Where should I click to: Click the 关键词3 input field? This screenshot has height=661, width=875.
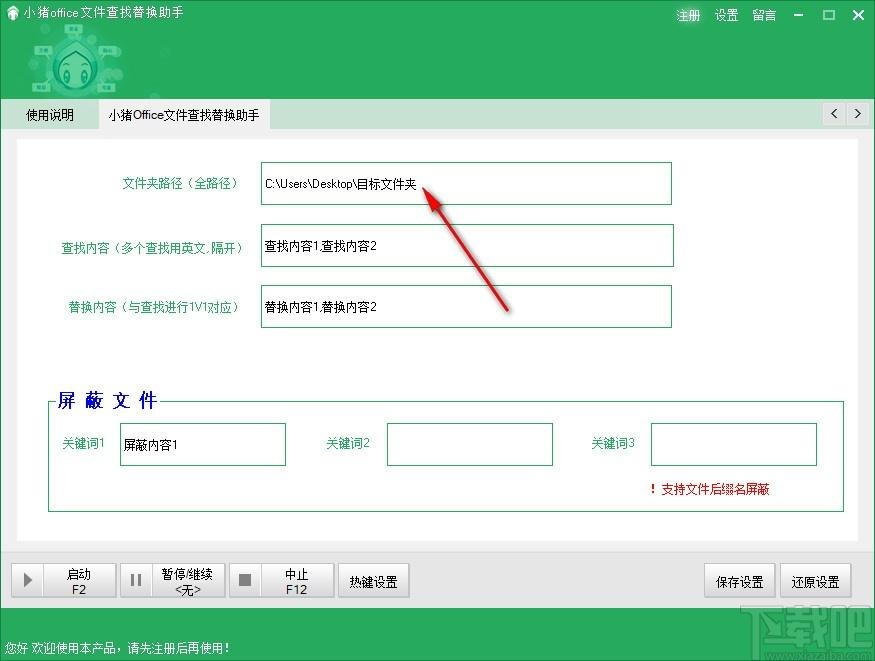734,445
